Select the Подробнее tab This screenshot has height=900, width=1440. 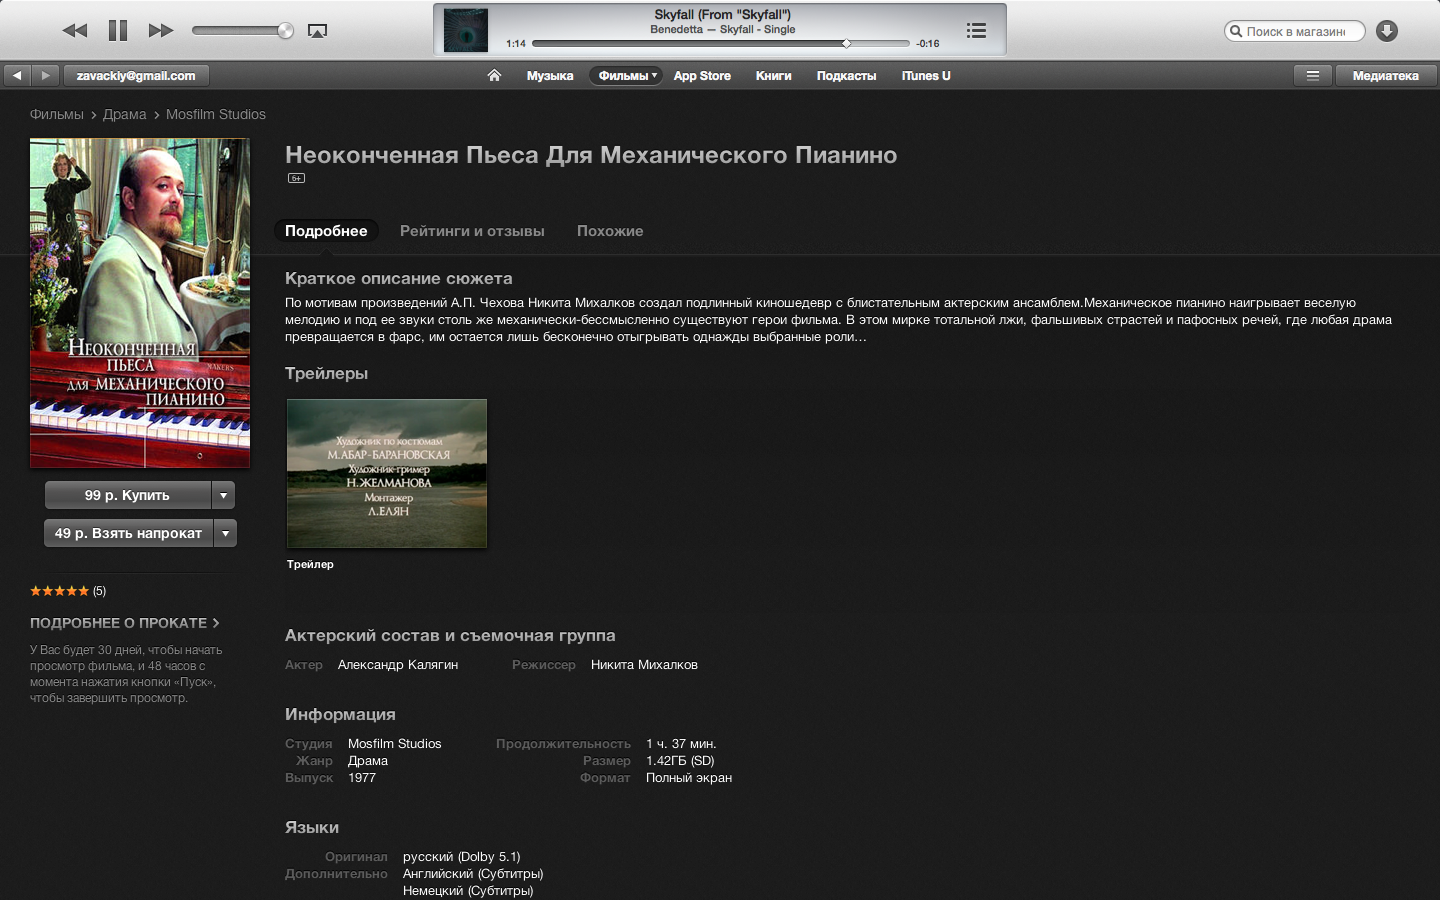pyautogui.click(x=326, y=231)
